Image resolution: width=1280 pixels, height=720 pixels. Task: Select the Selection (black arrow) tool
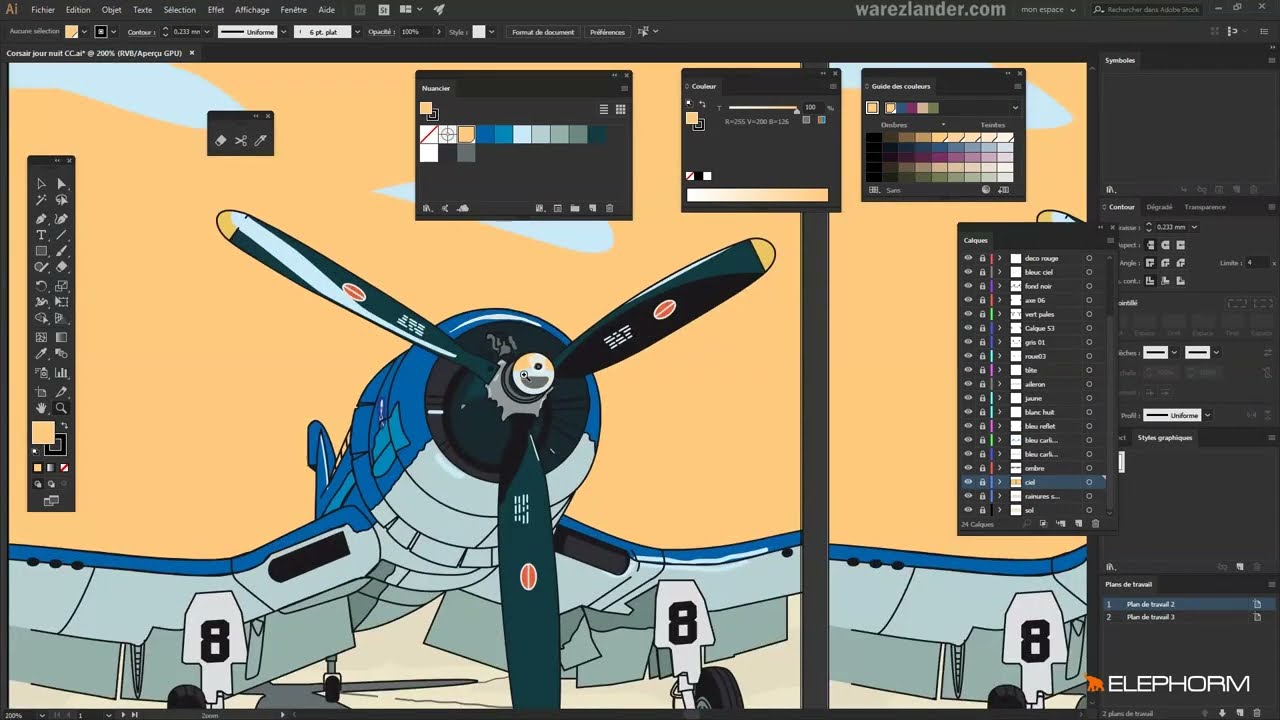coord(41,184)
